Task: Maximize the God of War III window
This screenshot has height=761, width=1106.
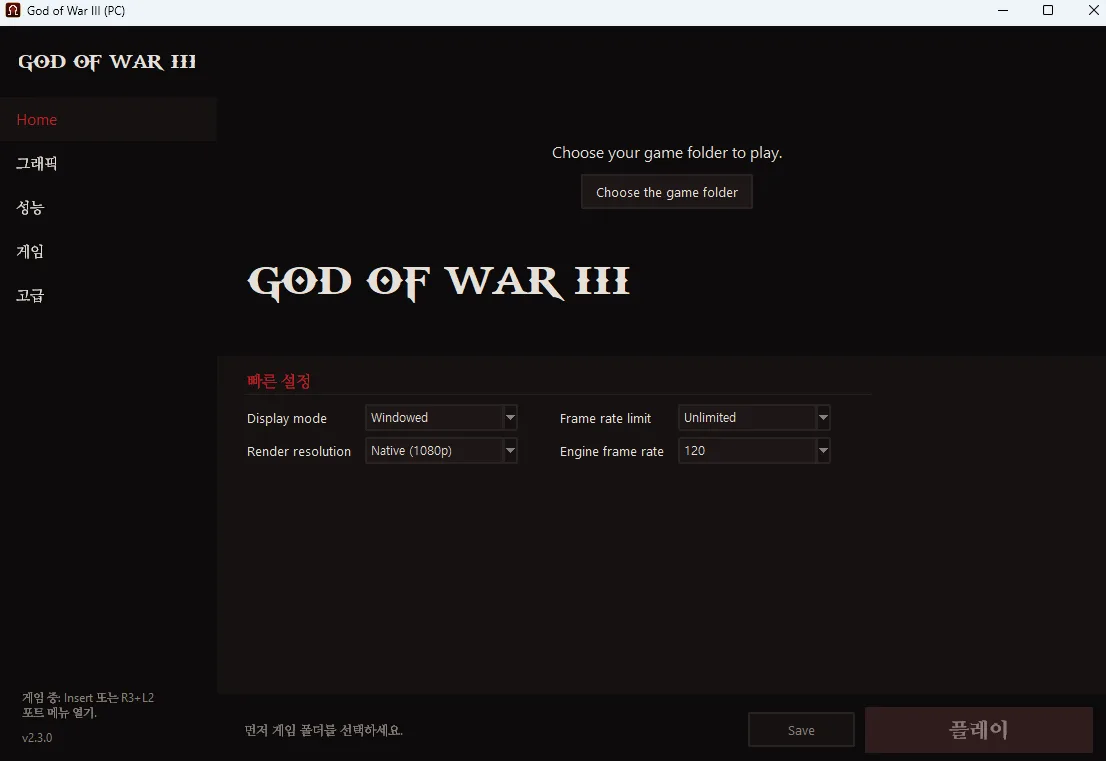Action: coord(1048,11)
